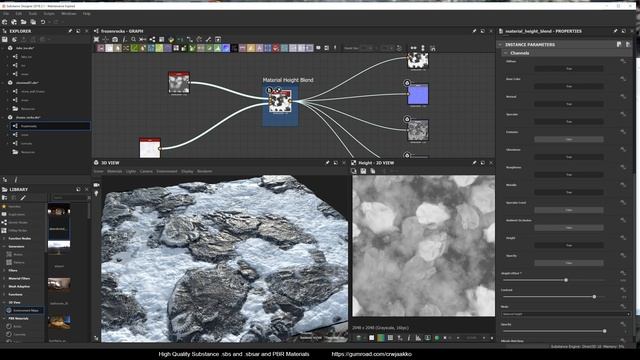Expand the Filters category in Library
The height and width of the screenshot is (360, 640).
(4, 270)
